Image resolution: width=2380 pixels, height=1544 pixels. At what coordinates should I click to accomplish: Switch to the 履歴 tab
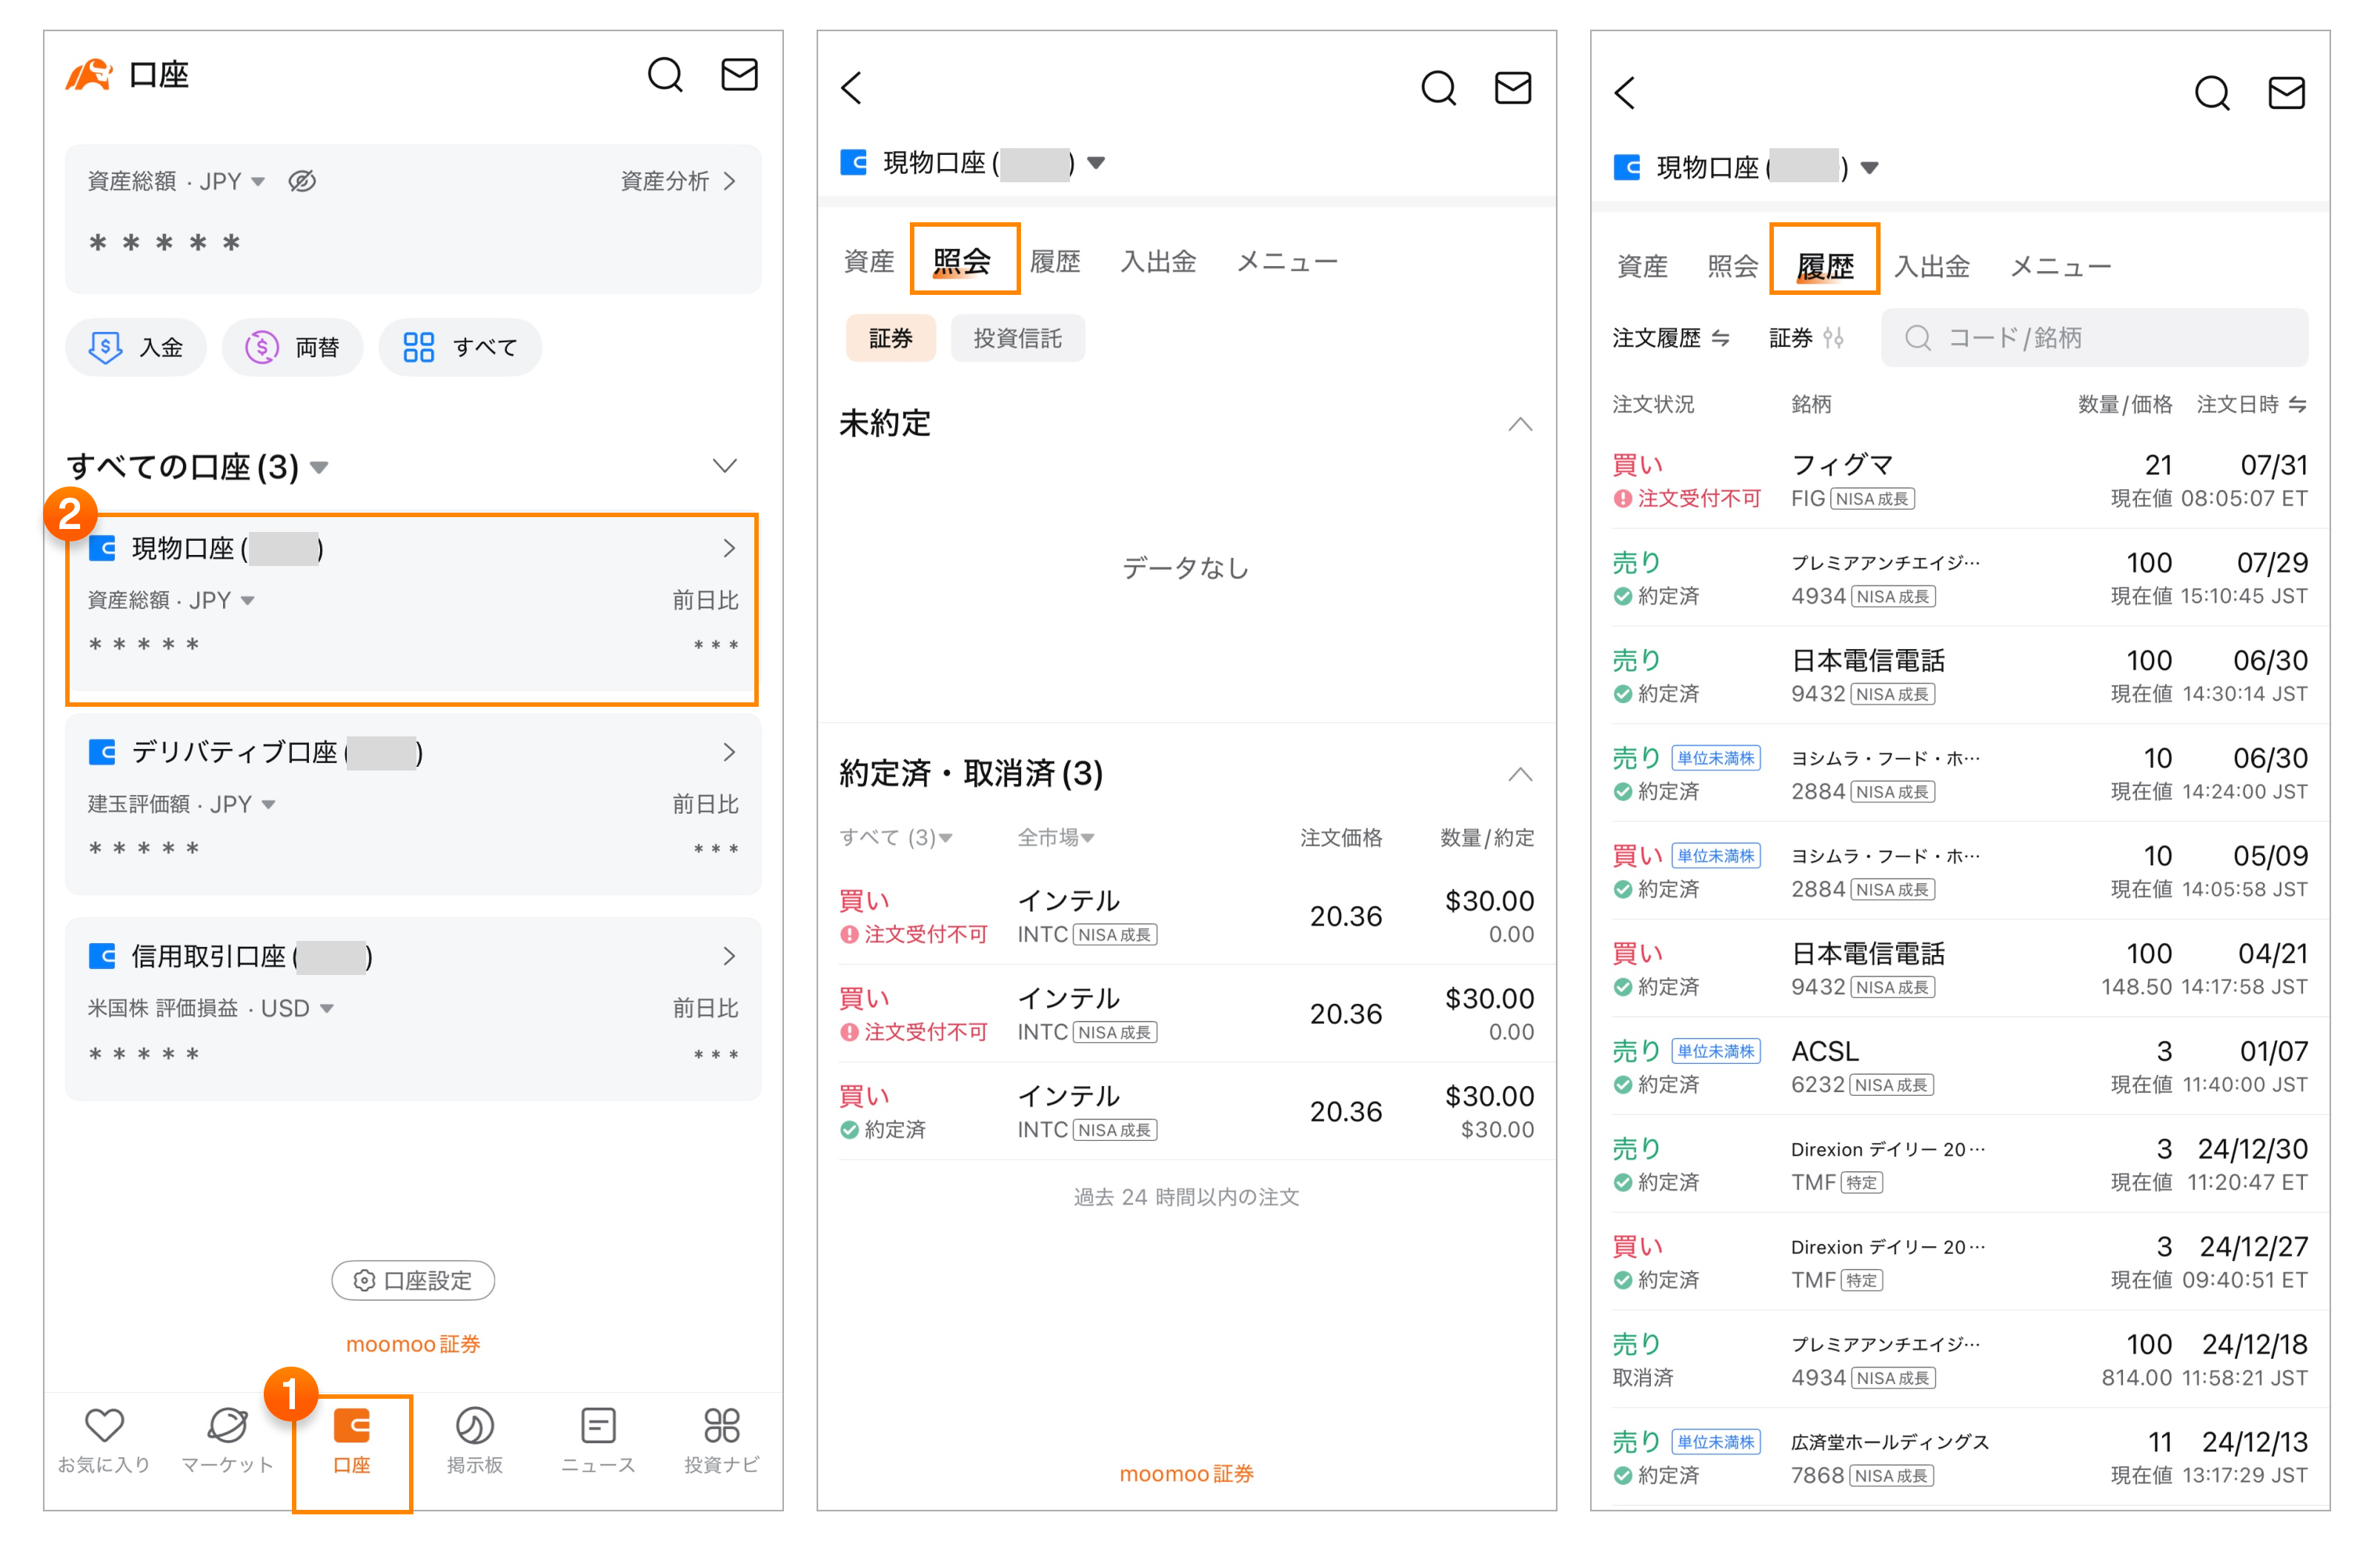pyautogui.click(x=1056, y=261)
